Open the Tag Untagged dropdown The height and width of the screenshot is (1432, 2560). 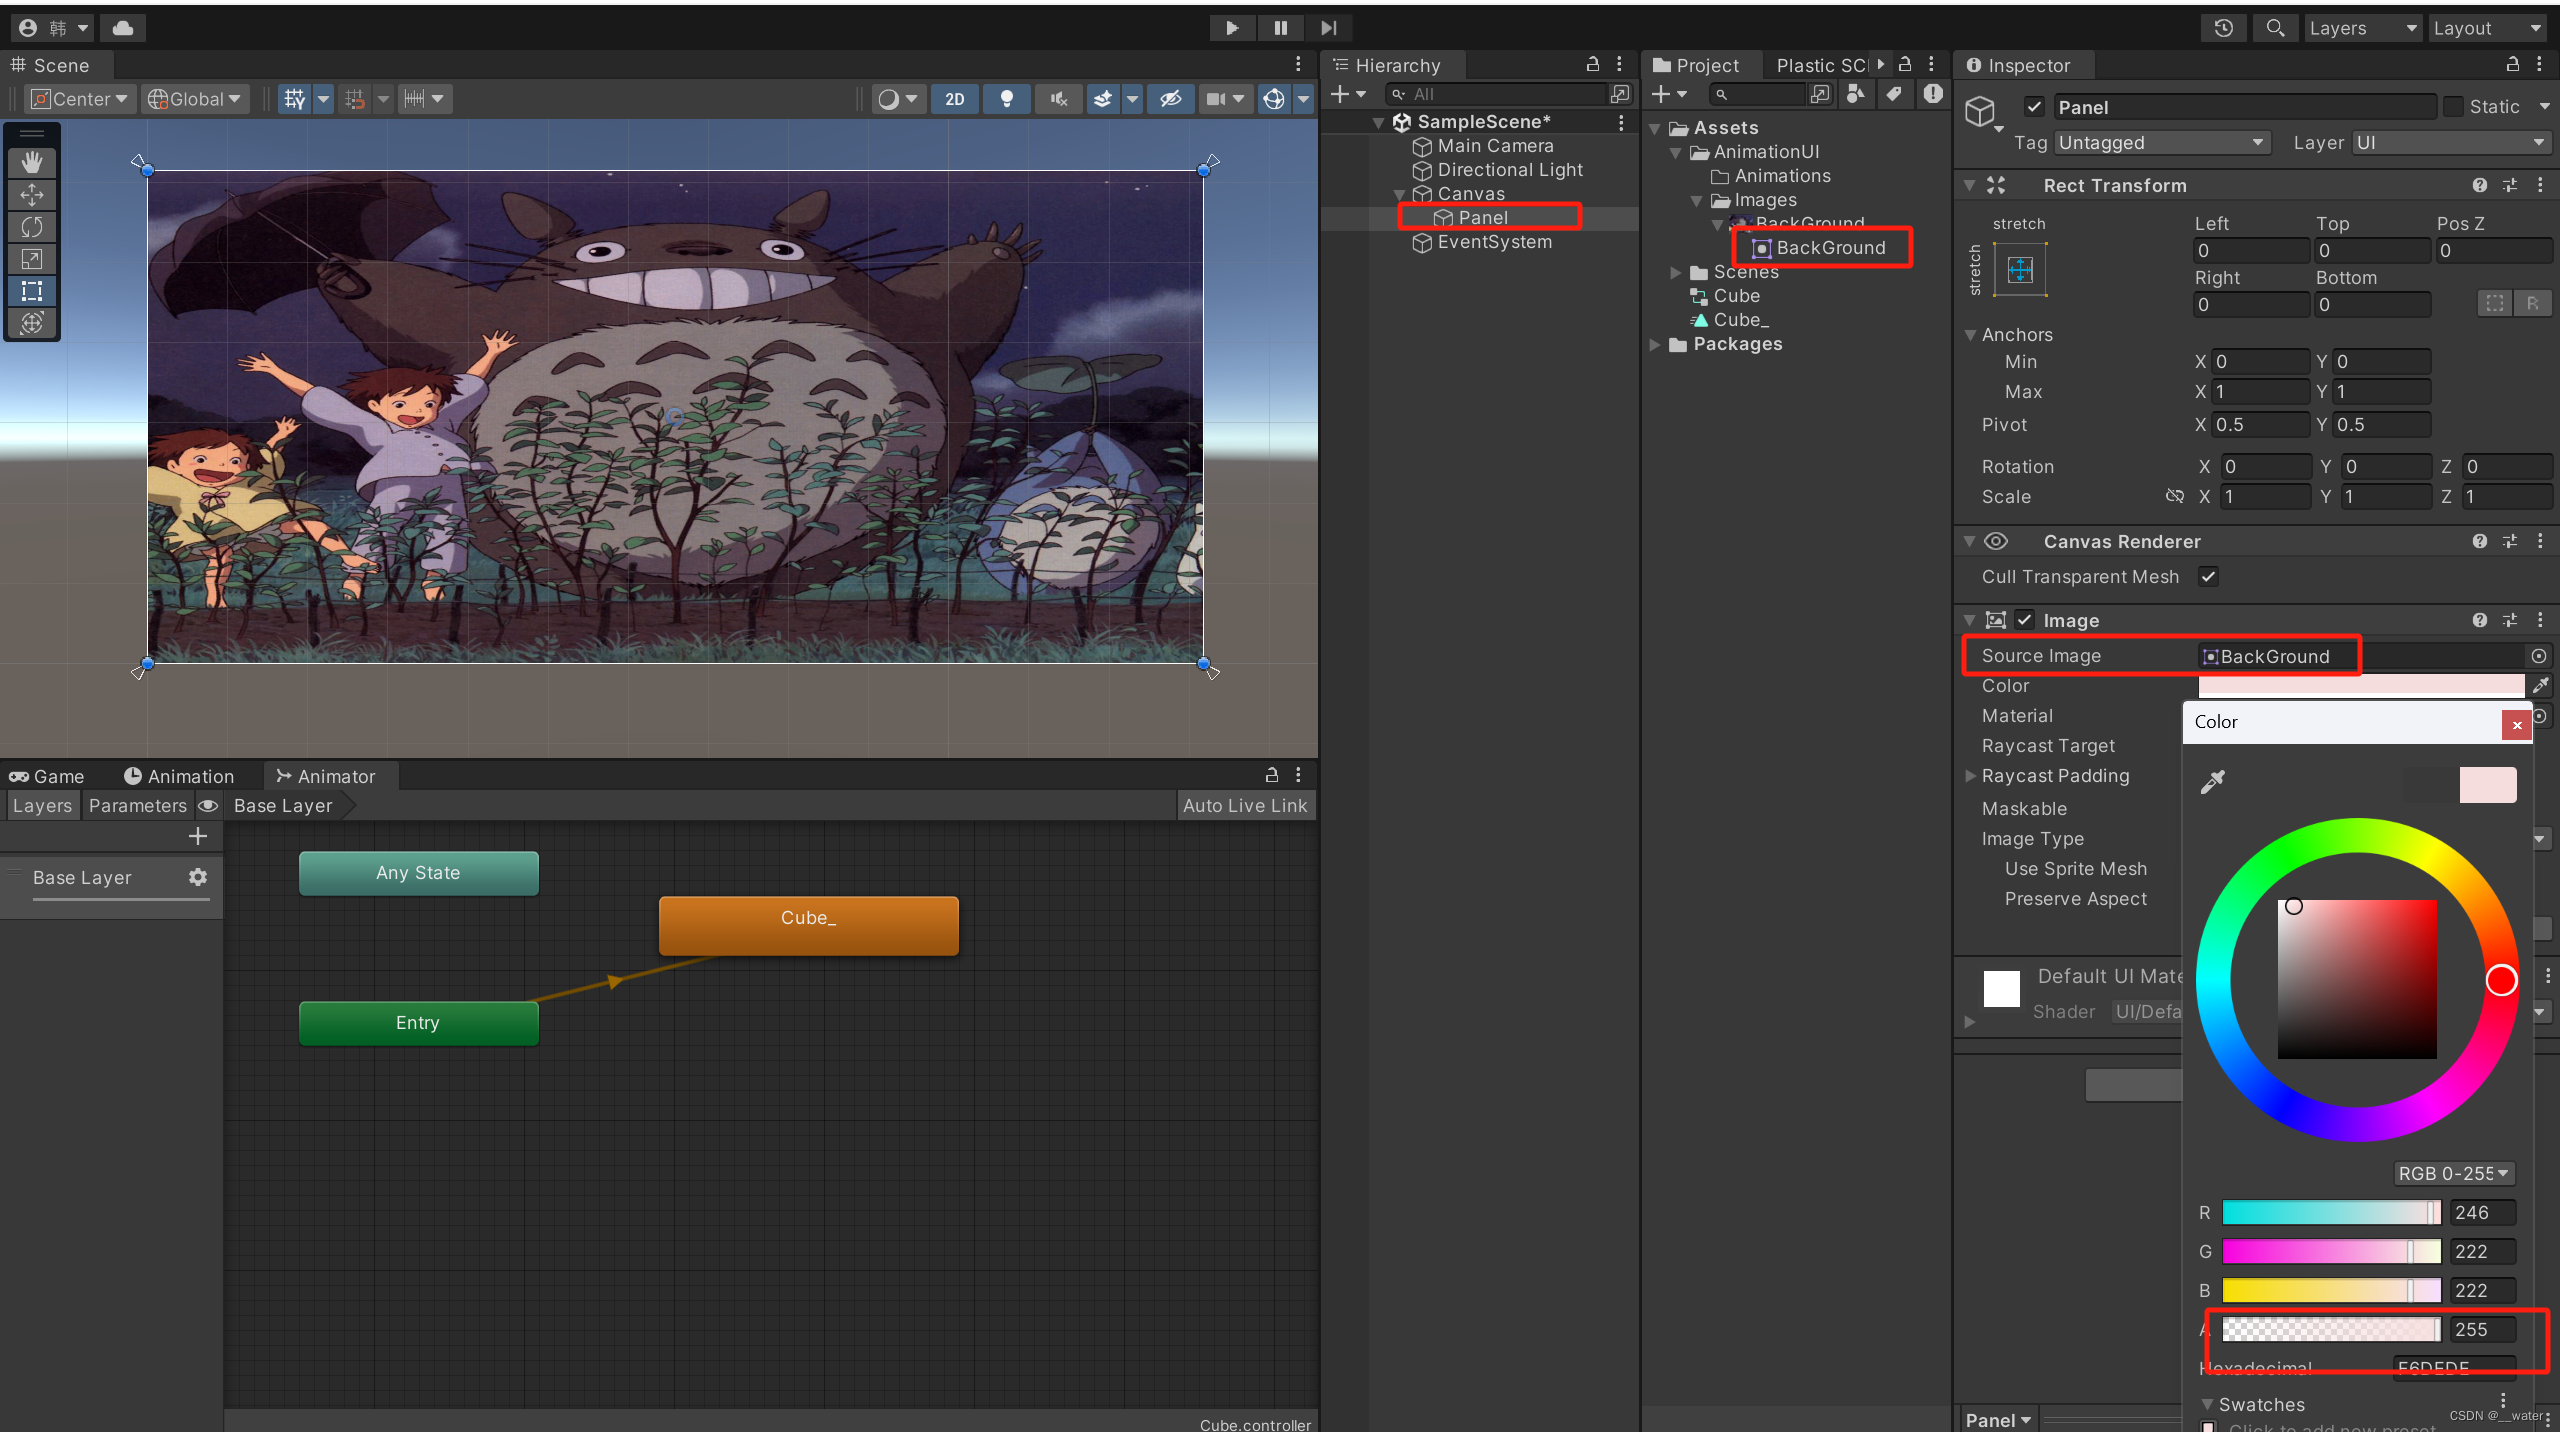click(x=2162, y=143)
